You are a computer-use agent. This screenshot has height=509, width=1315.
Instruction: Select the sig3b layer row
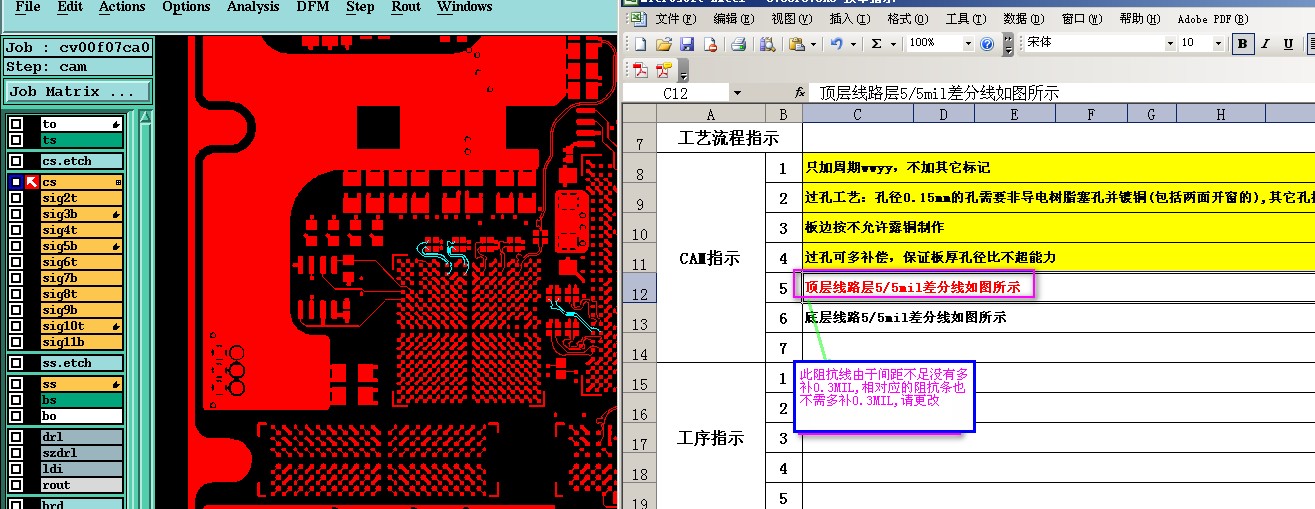pos(81,214)
